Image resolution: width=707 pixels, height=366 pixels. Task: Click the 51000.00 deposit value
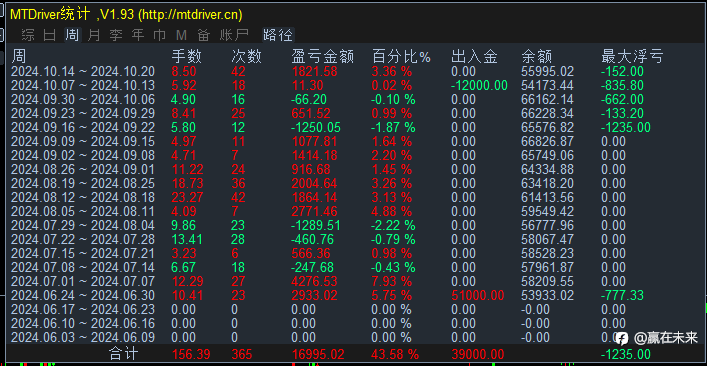tap(477, 296)
